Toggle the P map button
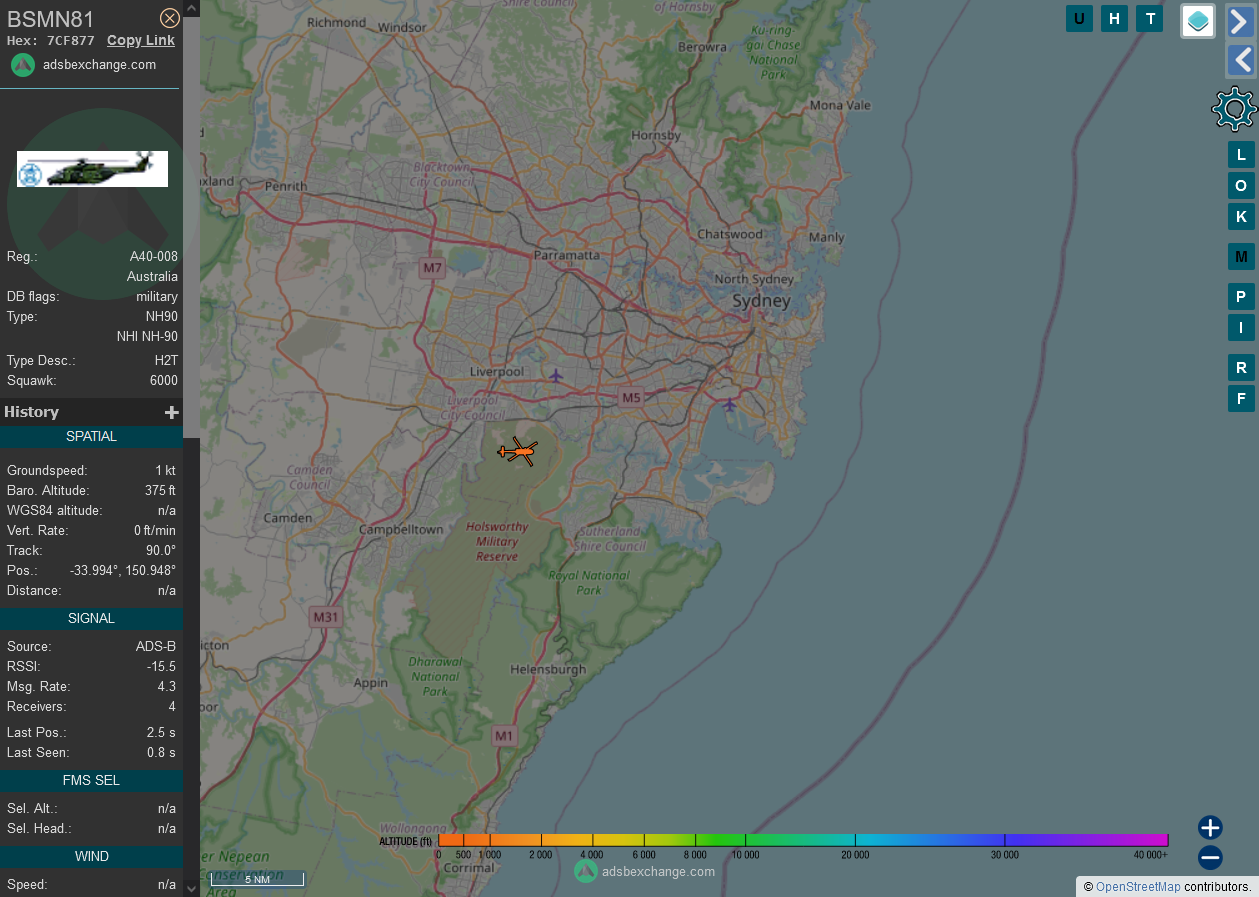This screenshot has height=897, width=1259. click(1241, 297)
